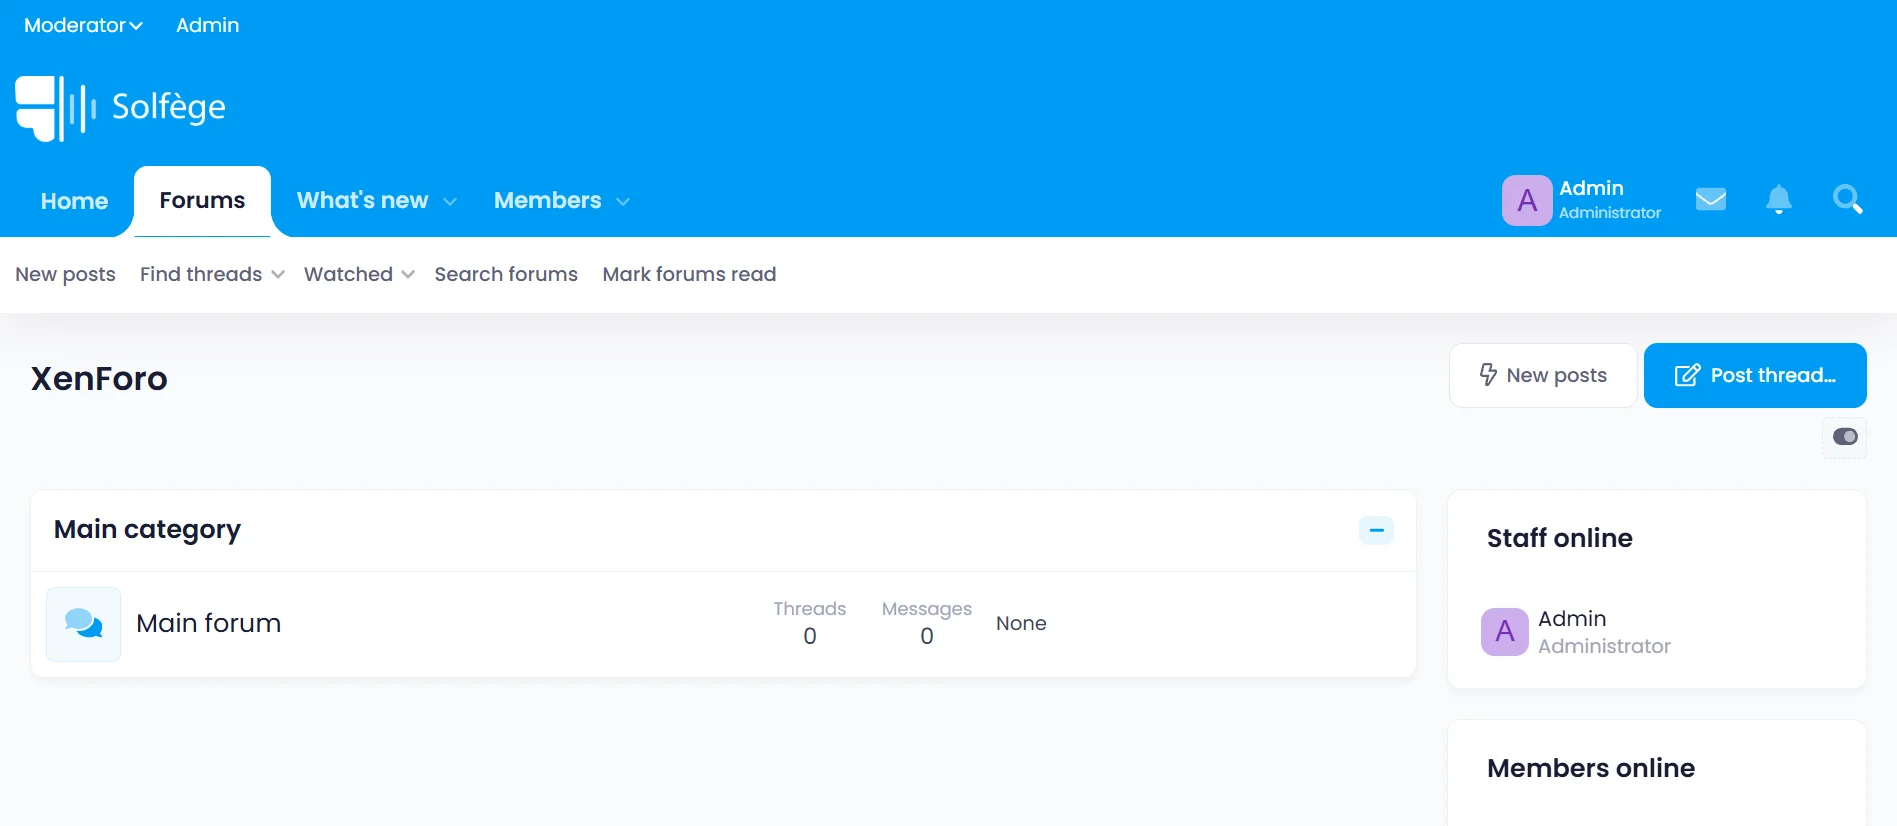The height and width of the screenshot is (826, 1897).
Task: Open the conversations envelope icon
Action: (1710, 200)
